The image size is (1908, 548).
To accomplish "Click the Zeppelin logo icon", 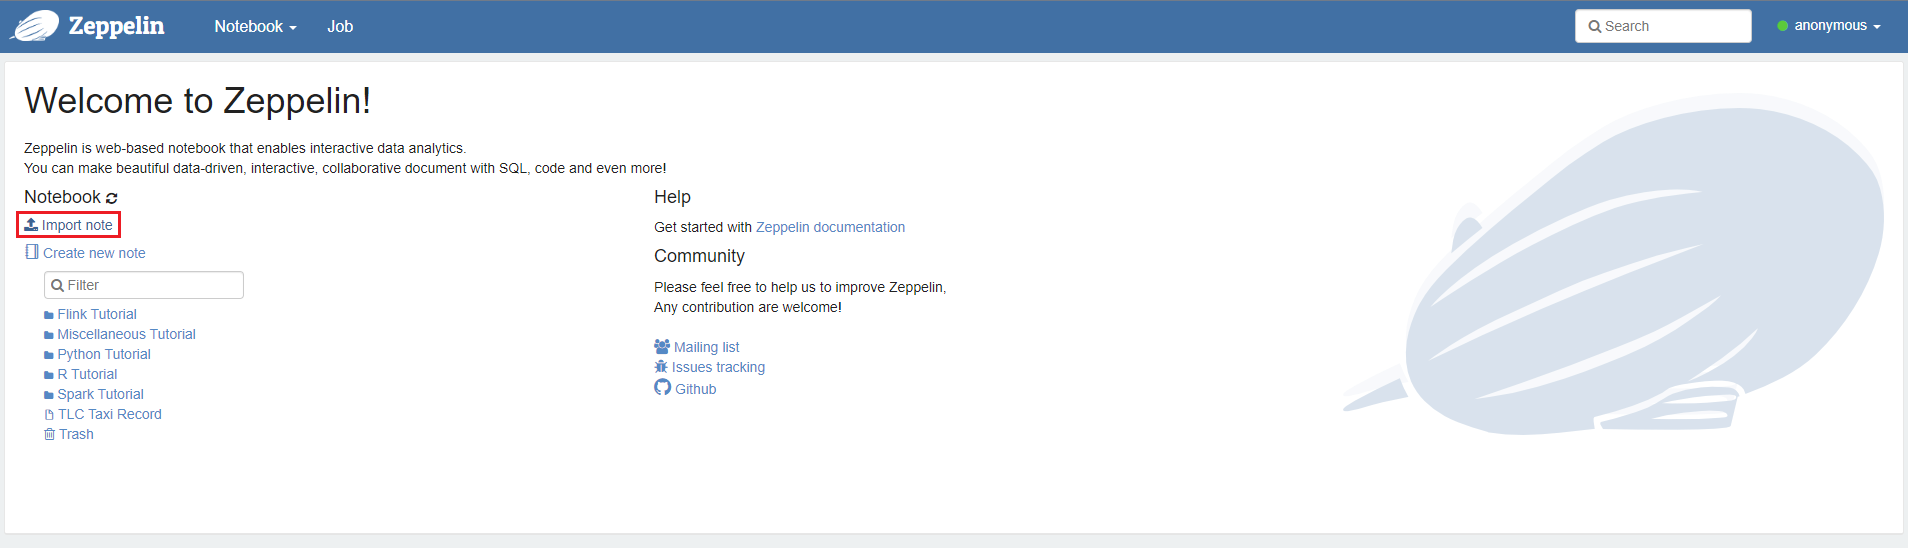I will 35,26.
